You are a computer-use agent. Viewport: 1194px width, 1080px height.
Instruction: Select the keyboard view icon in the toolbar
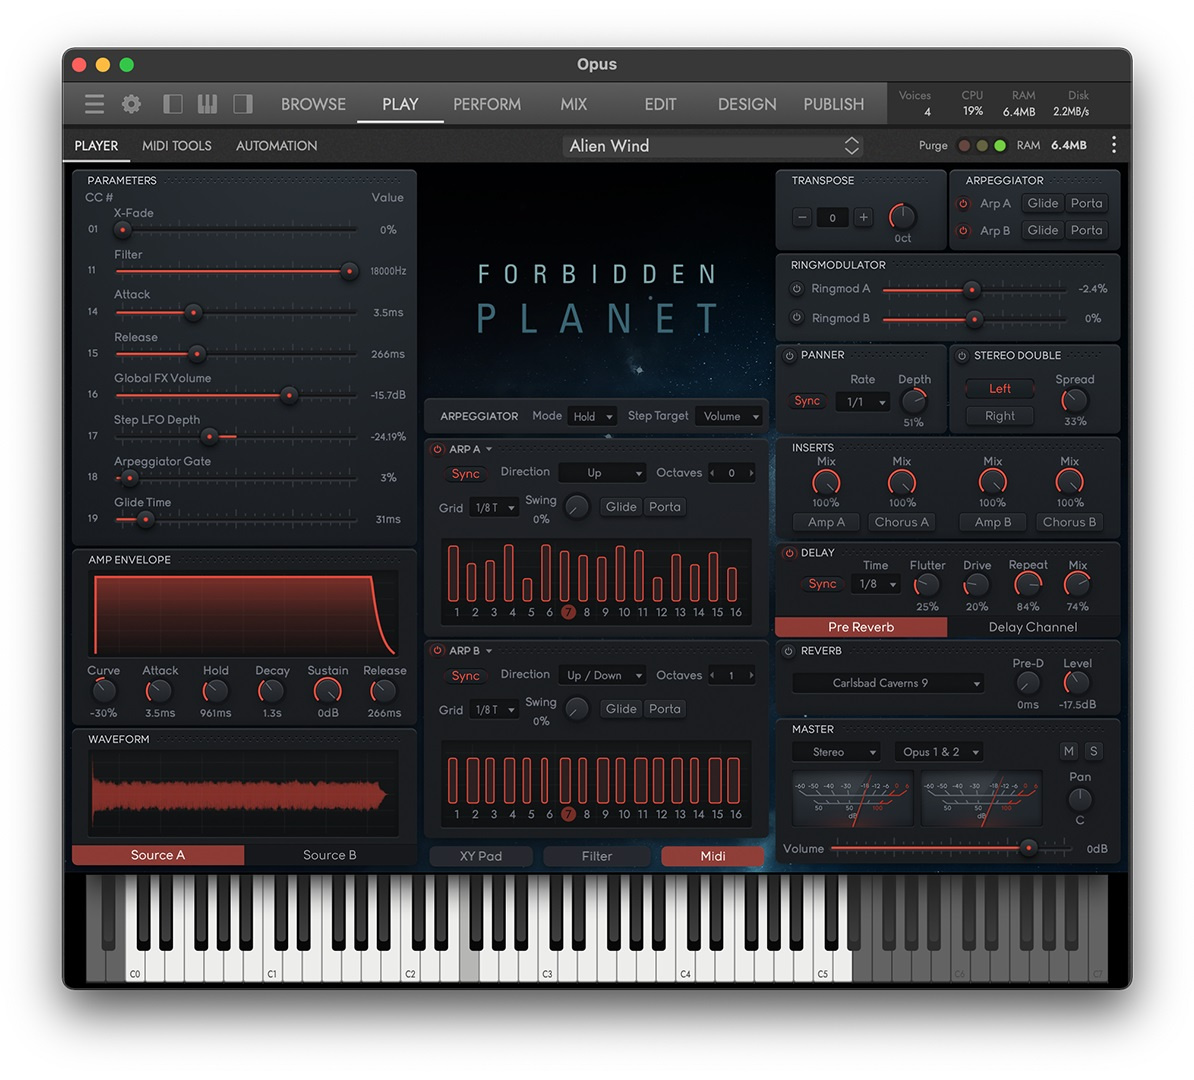207,104
